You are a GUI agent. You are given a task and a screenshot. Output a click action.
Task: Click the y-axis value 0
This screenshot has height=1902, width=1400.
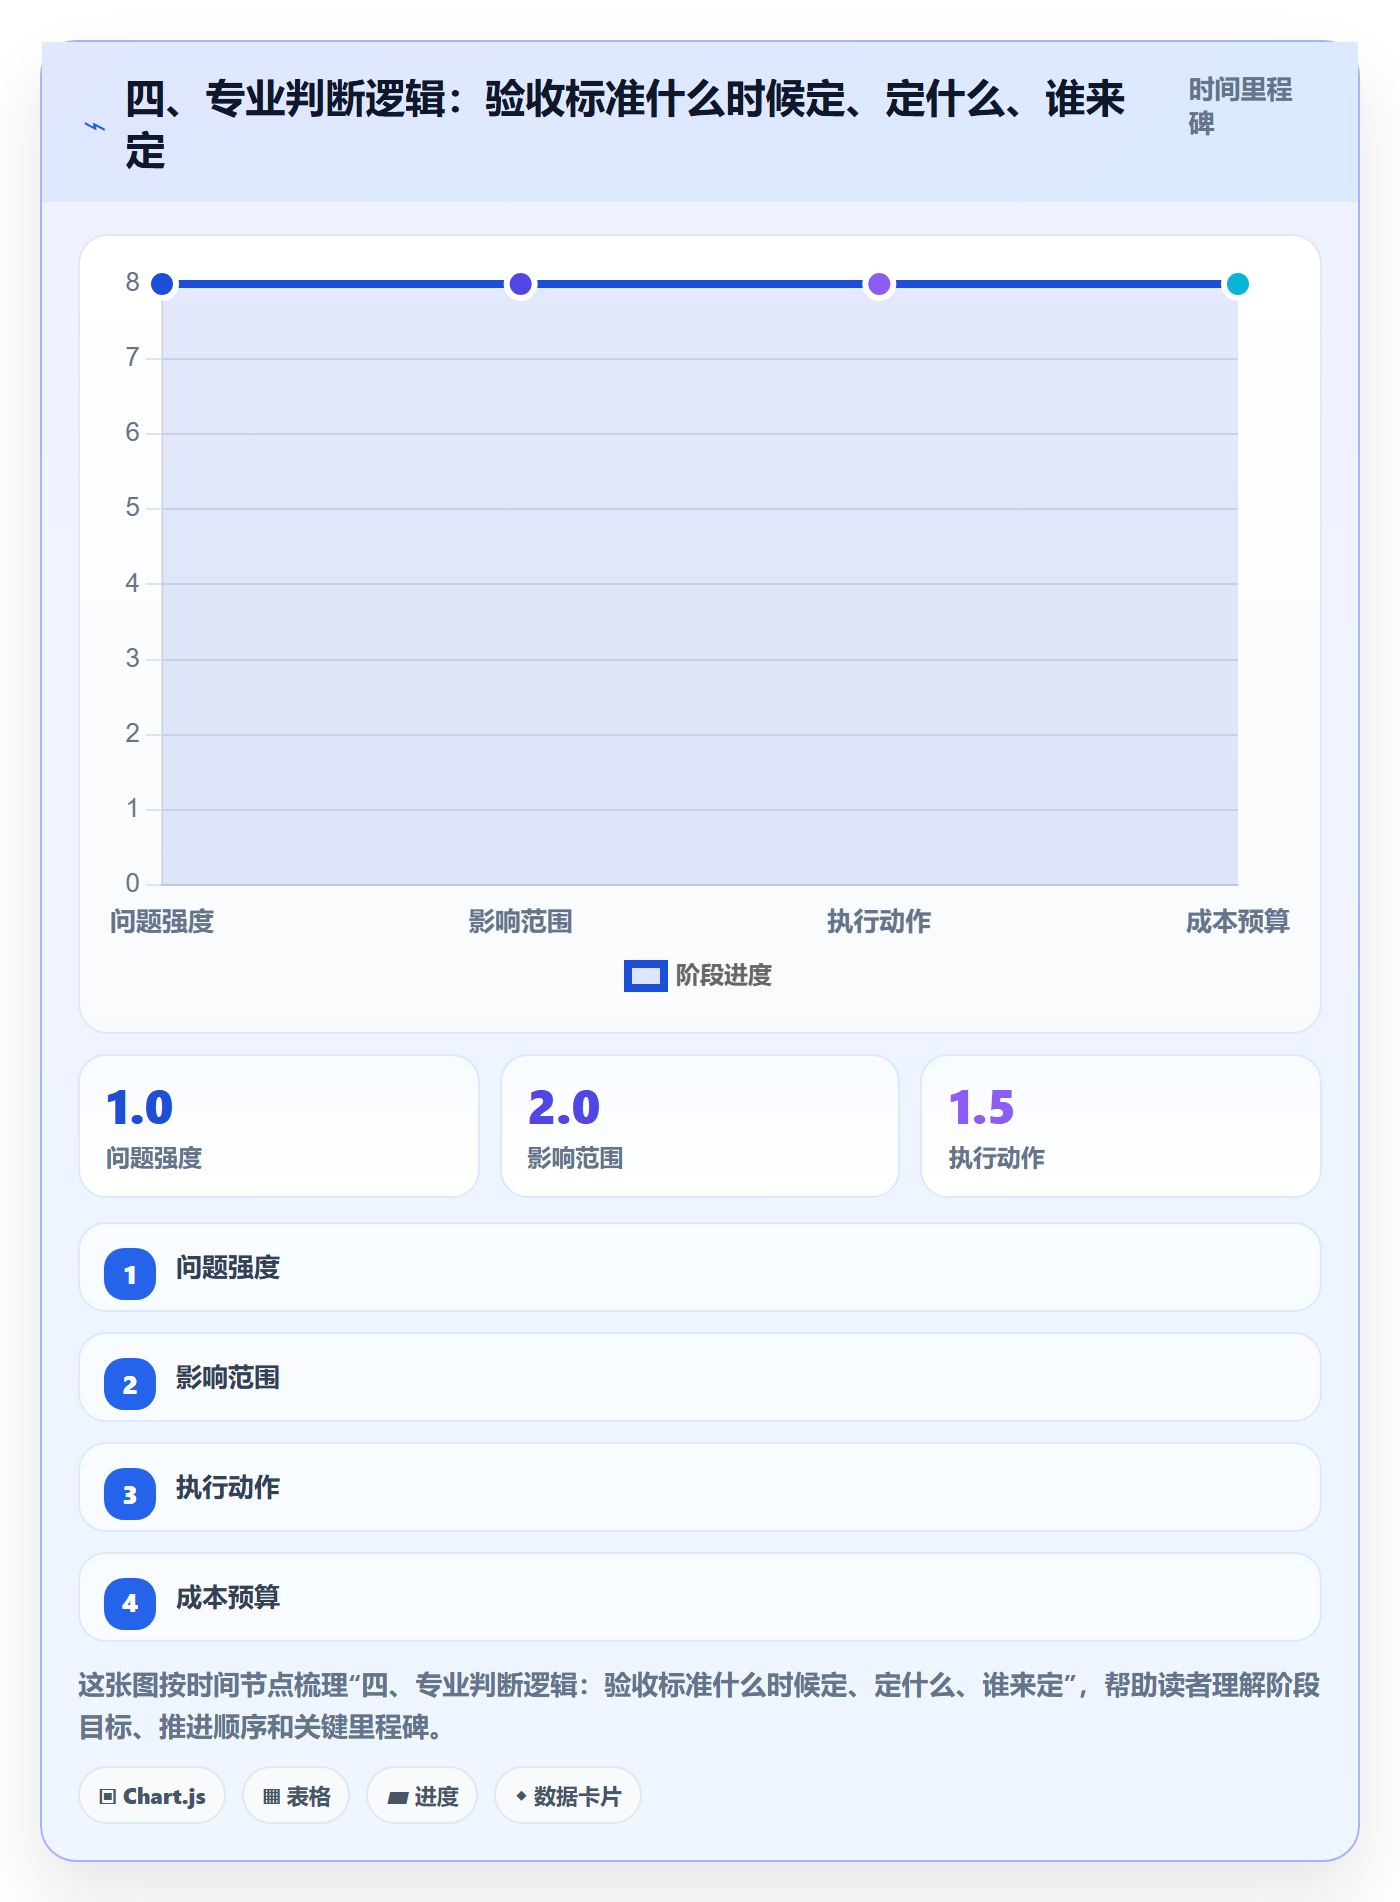click(132, 884)
